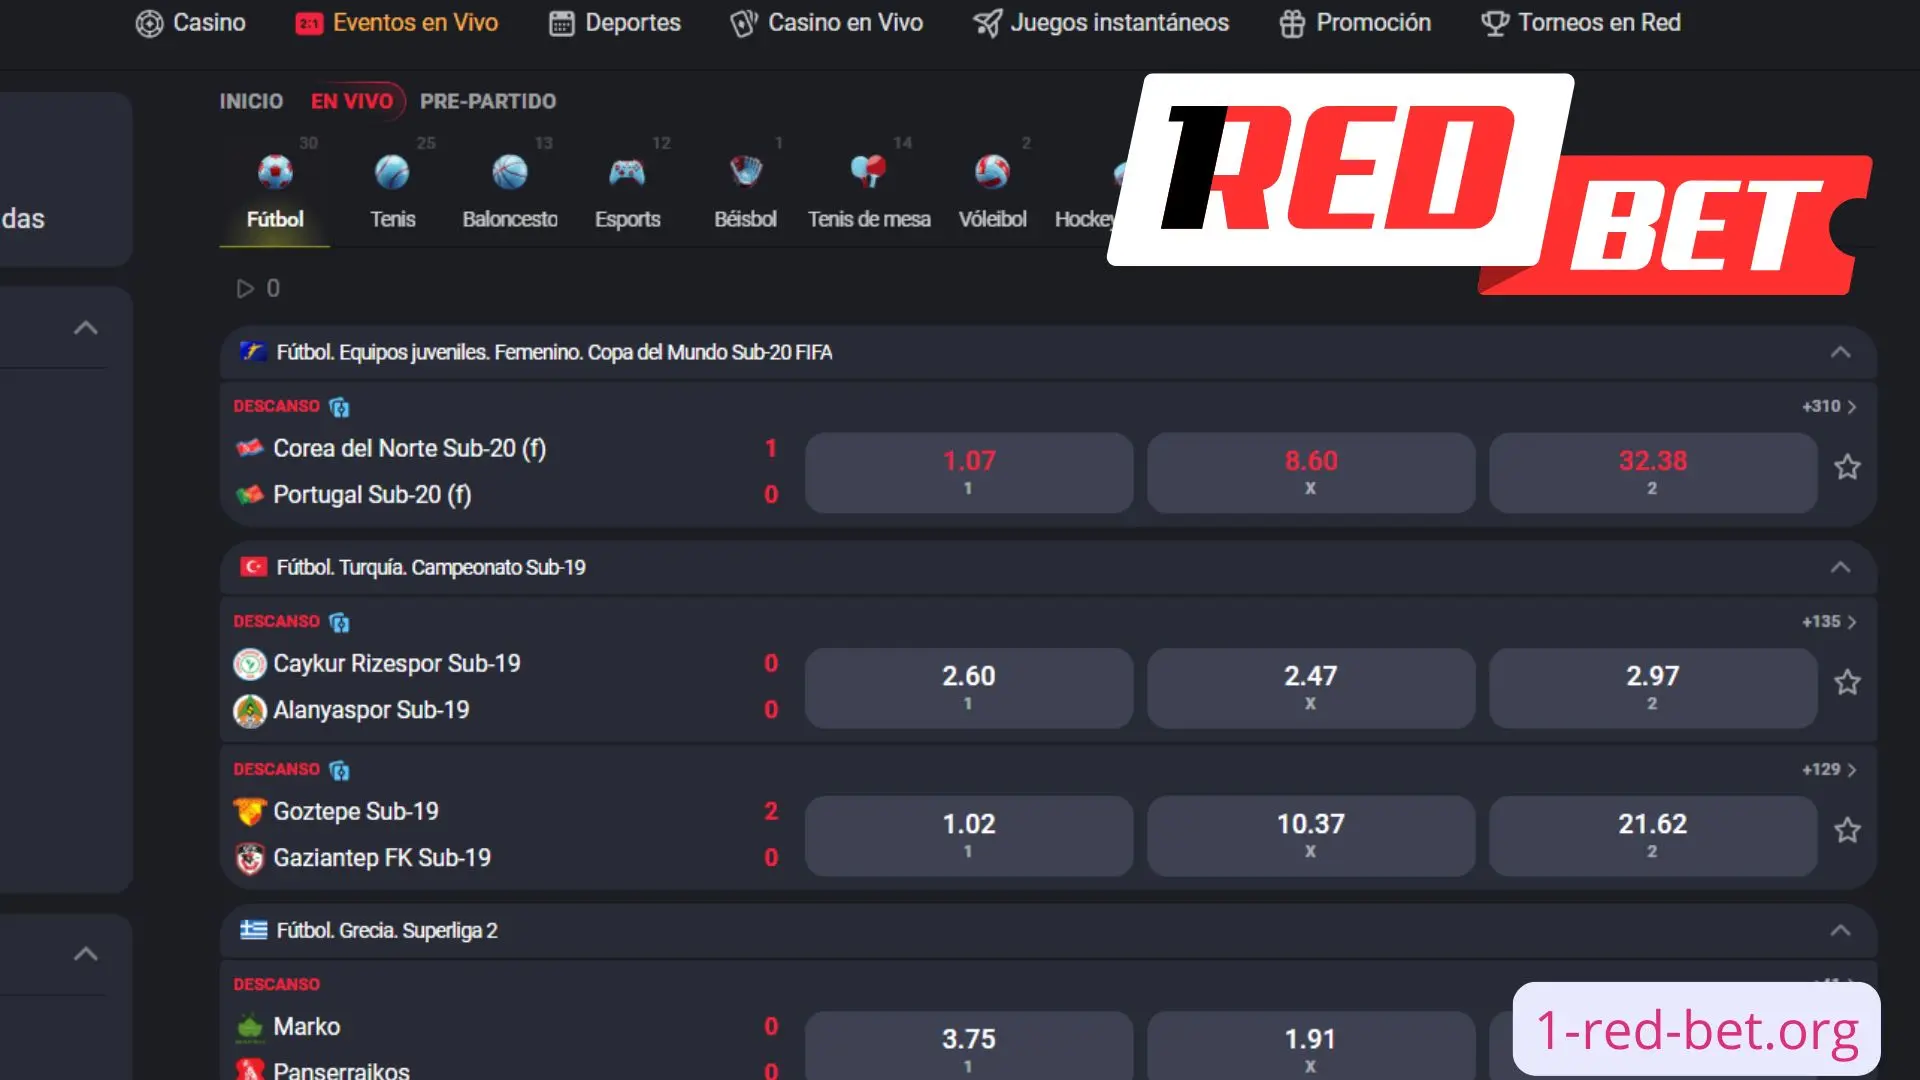Open stats icon for Caykur Rizespor match

point(339,622)
